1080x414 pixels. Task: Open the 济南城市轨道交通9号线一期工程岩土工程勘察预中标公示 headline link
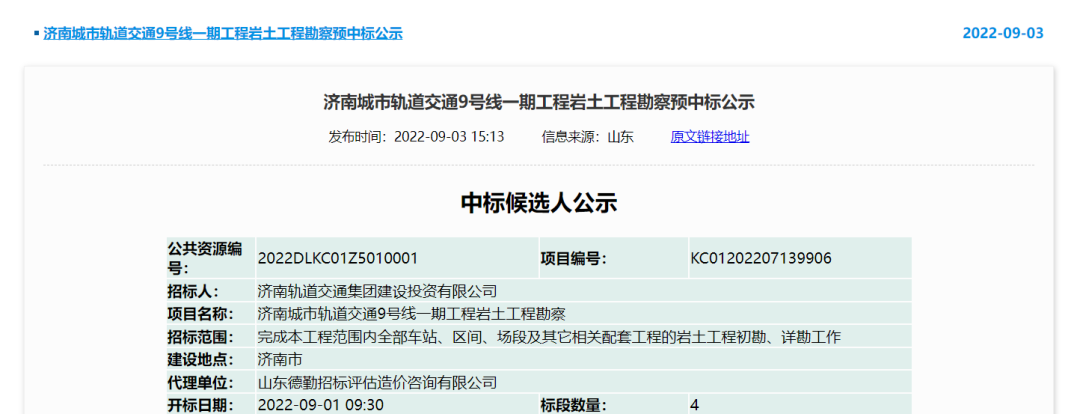222,33
